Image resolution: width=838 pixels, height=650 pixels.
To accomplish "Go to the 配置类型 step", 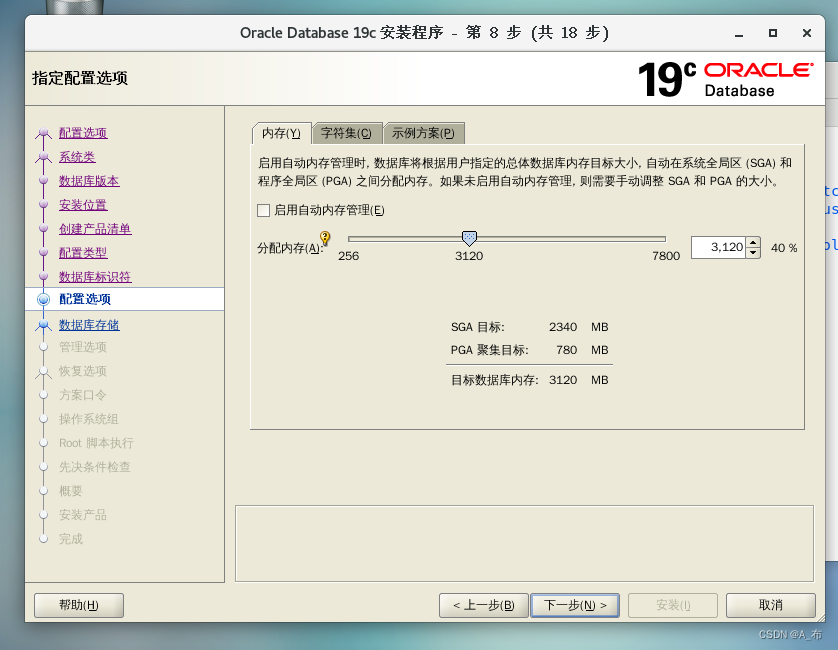I will (x=83, y=253).
